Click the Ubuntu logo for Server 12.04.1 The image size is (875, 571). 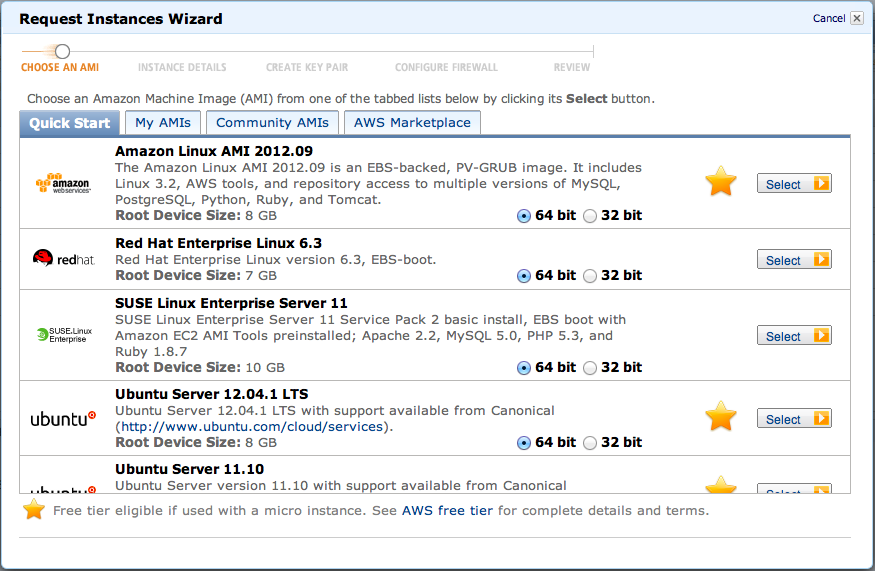pos(63,419)
